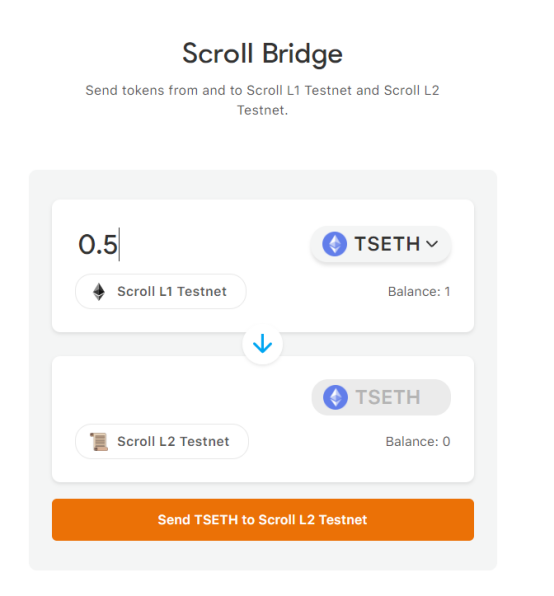Click the greyed-out TSETH destination token label

point(388,397)
